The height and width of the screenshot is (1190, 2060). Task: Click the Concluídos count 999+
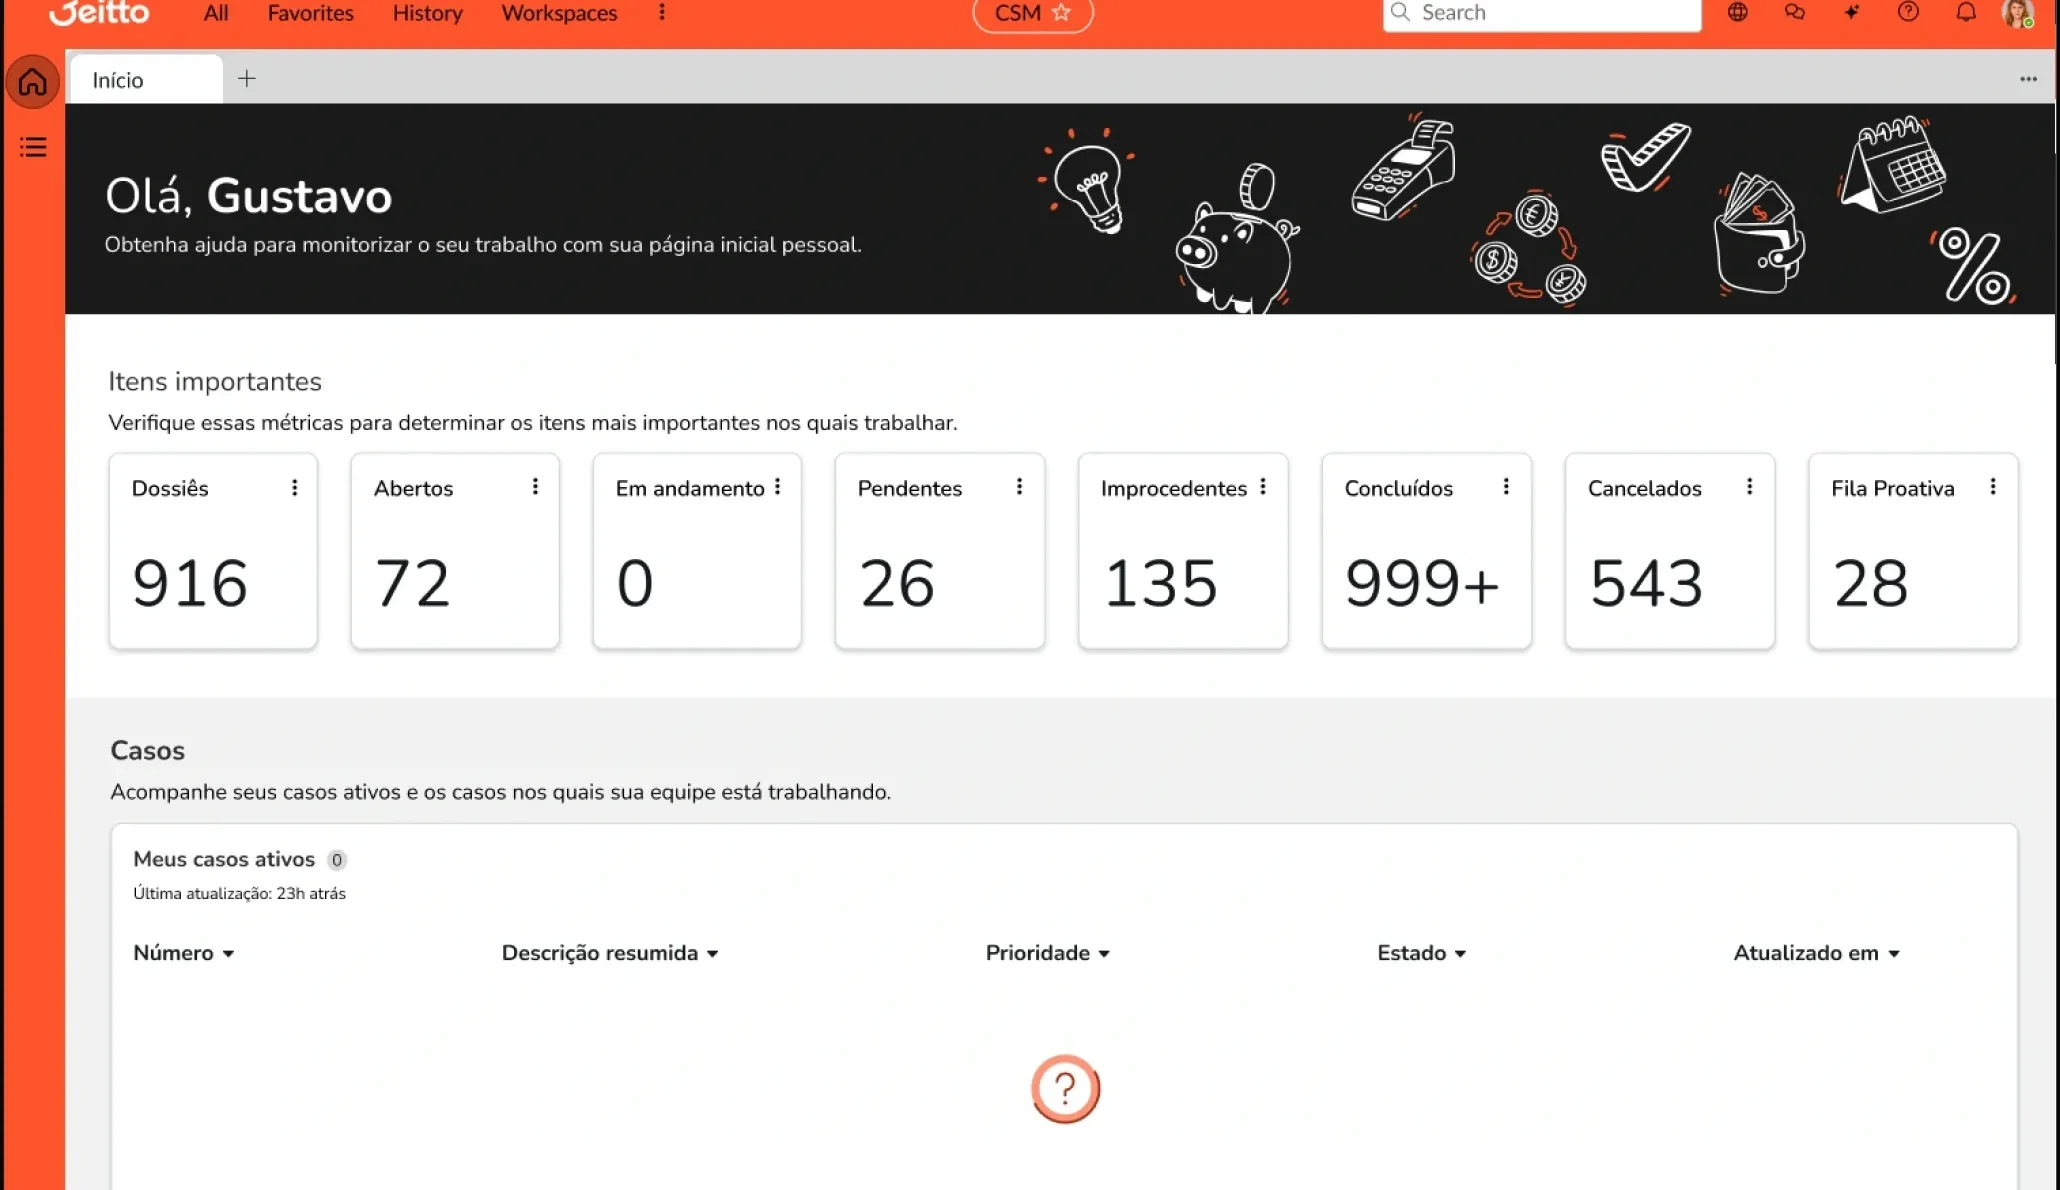coord(1421,583)
